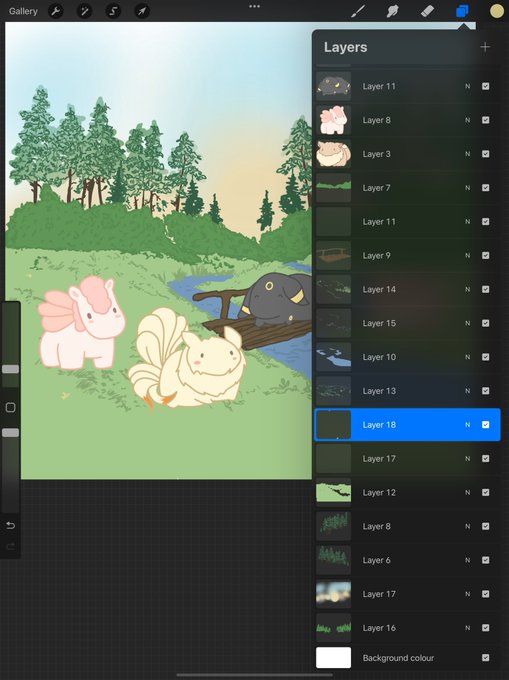Image resolution: width=509 pixels, height=680 pixels.
Task: Hide Layer 7 using its checkbox
Action: coord(486,188)
